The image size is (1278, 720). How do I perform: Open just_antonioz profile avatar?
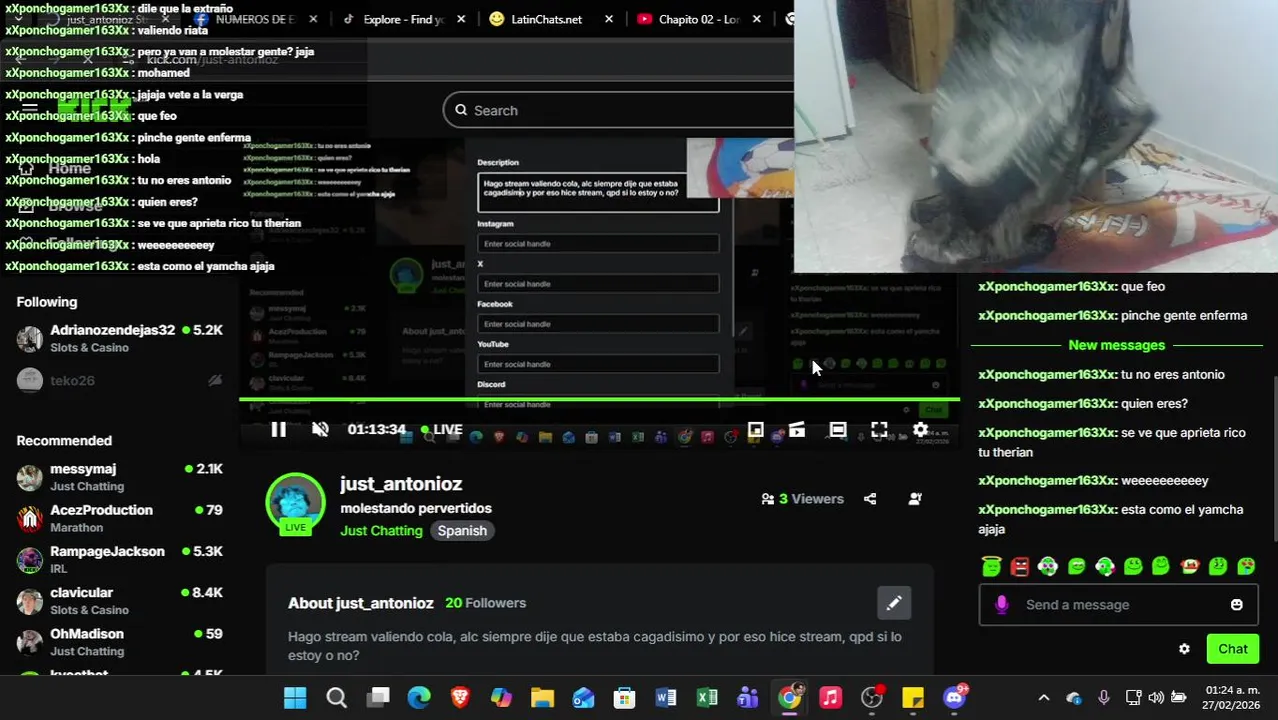point(295,503)
